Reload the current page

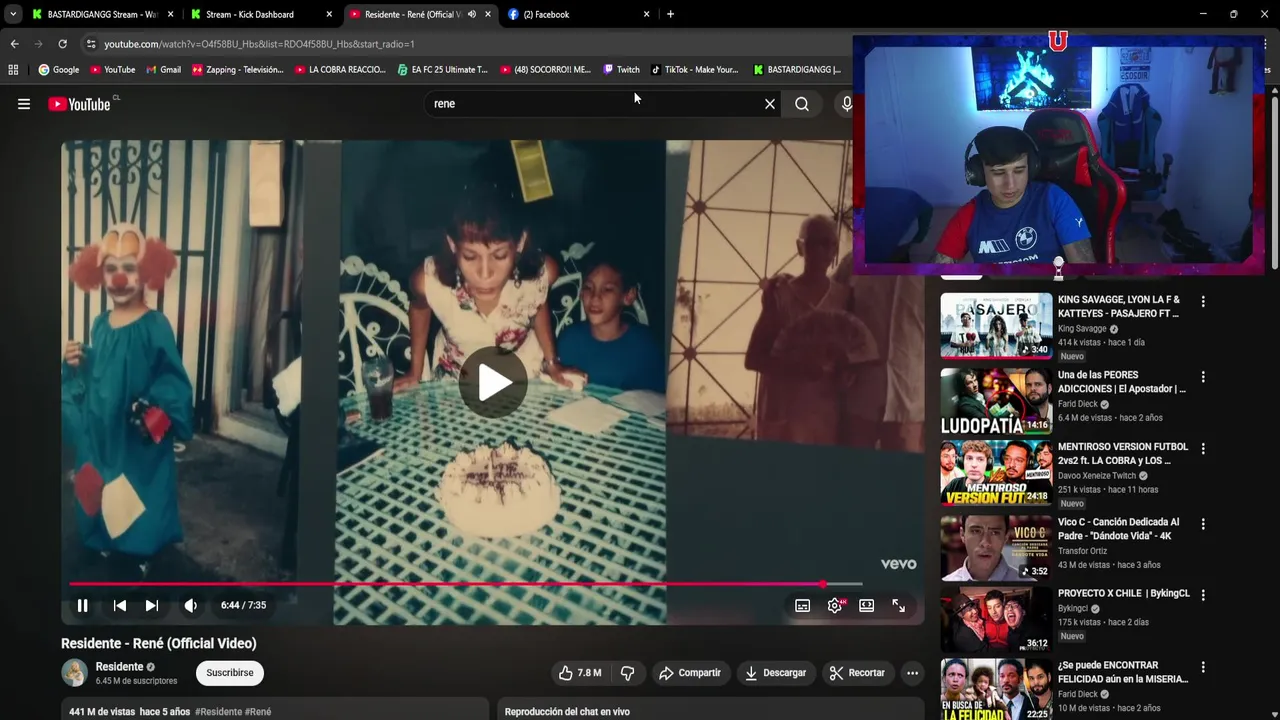[x=62, y=44]
